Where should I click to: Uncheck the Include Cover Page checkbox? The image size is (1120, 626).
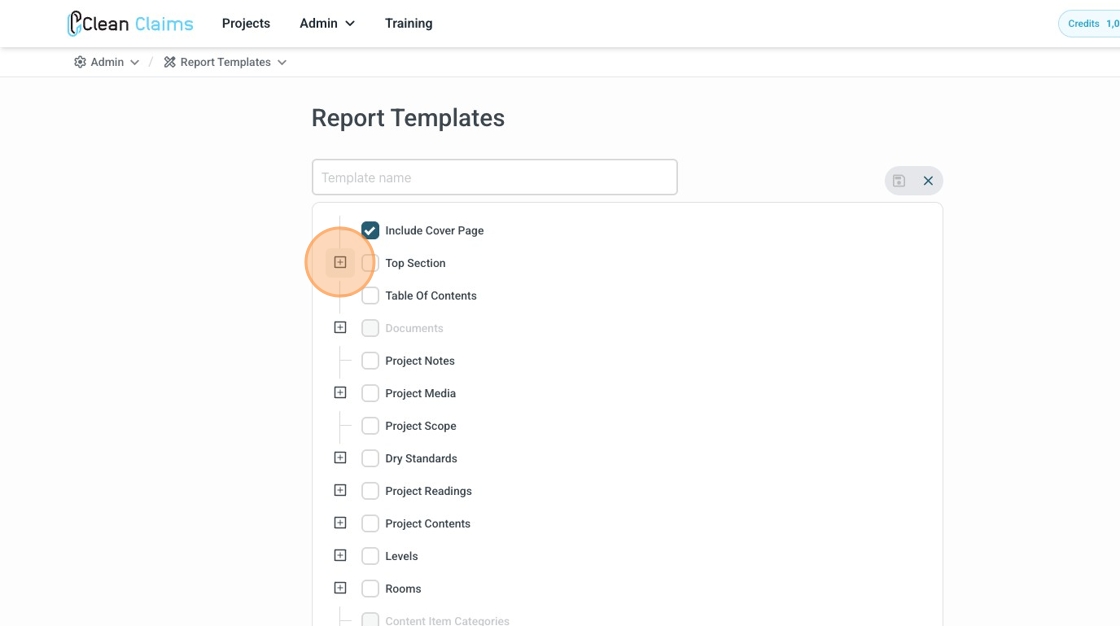(x=370, y=230)
